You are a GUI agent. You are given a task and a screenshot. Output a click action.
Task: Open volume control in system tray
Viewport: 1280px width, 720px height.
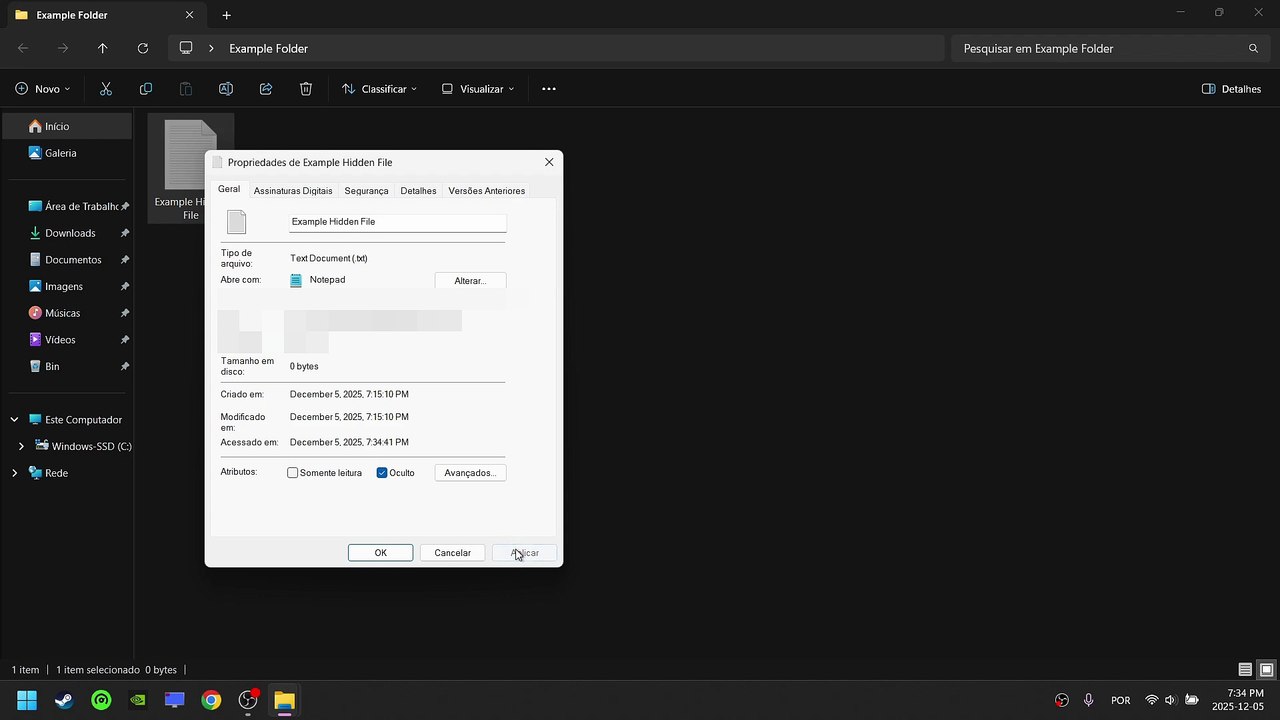1171,700
